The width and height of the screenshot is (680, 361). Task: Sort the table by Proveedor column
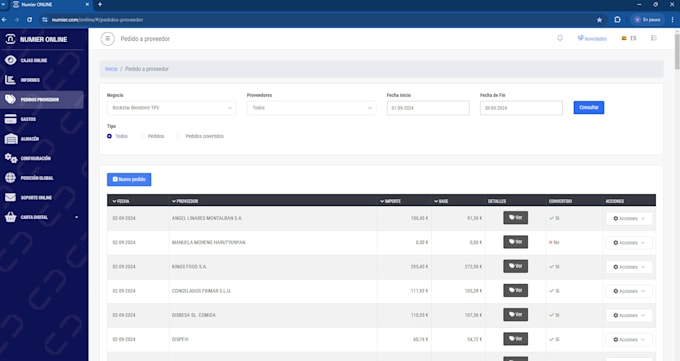(185, 201)
